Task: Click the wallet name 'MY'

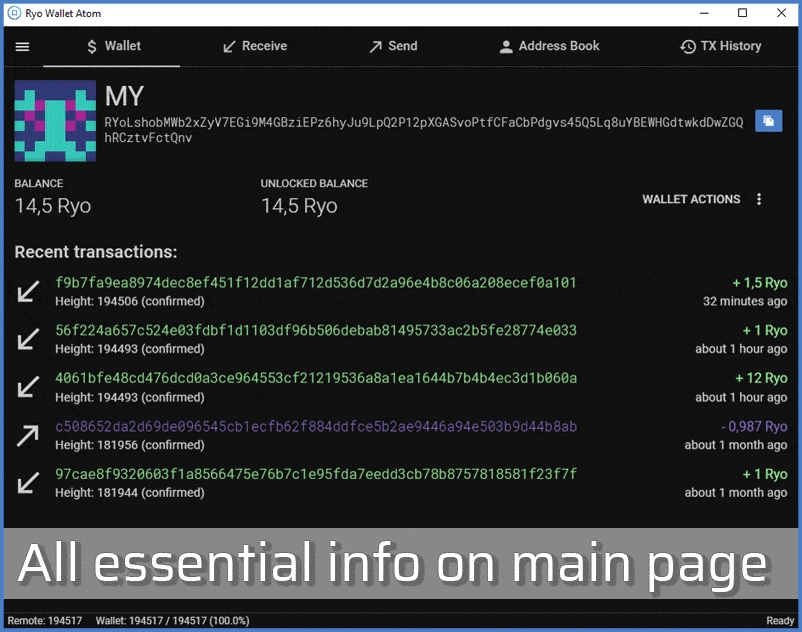Action: coord(124,96)
